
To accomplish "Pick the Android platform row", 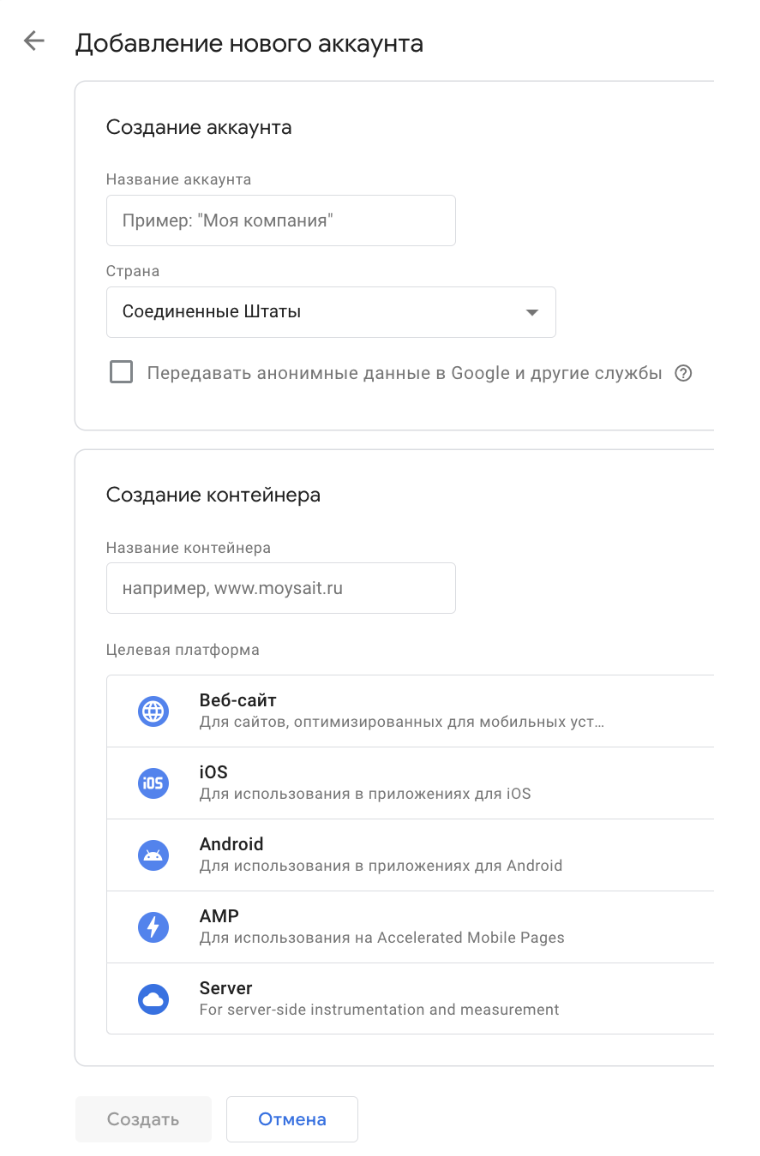I will tap(410, 855).
